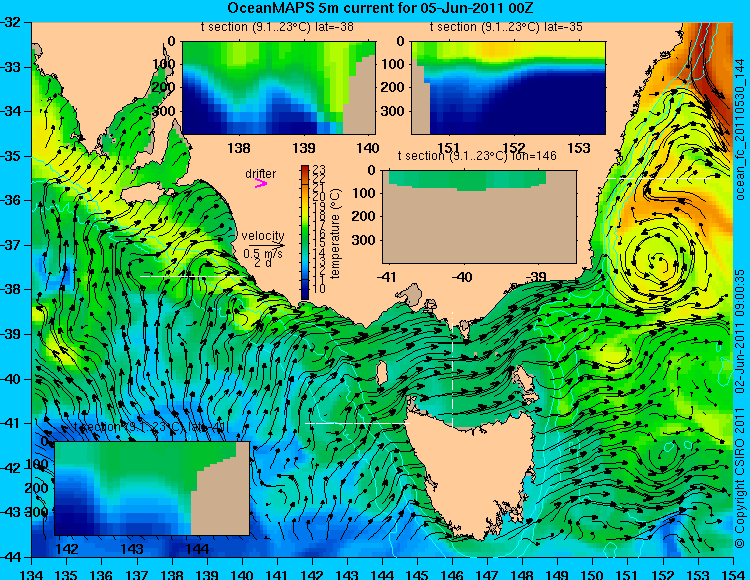This screenshot has width=750, height=580.
Task: Click the value 23 on the color bar
Action: pyautogui.click(x=319, y=170)
